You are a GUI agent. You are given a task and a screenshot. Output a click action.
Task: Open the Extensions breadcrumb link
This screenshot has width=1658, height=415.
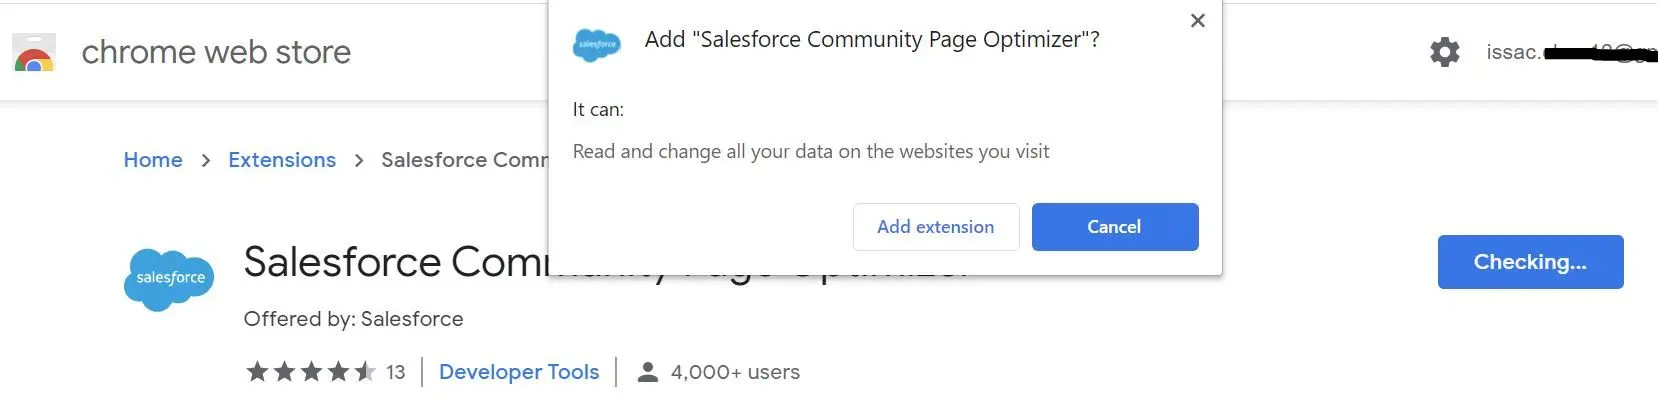tap(282, 160)
